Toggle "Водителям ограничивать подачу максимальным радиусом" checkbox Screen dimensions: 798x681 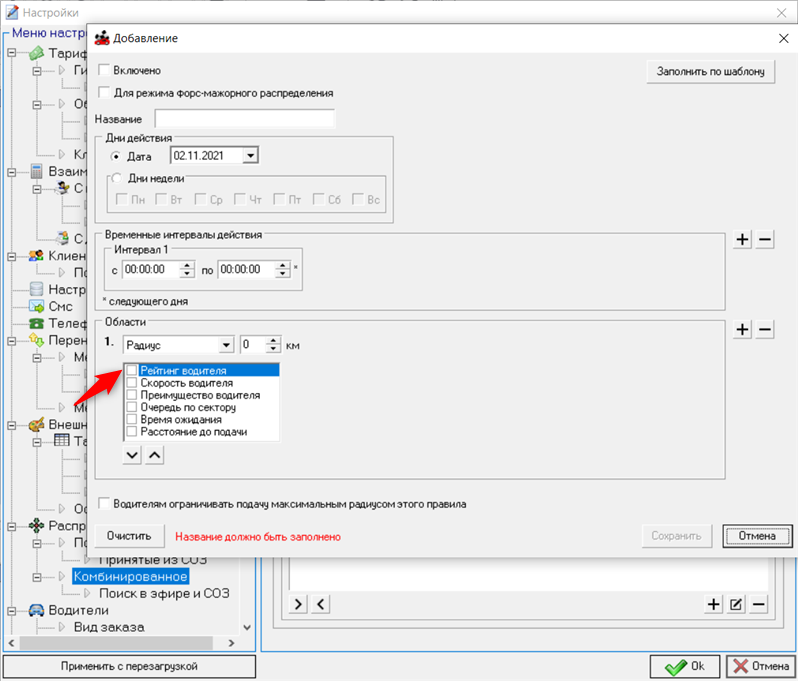point(104,503)
